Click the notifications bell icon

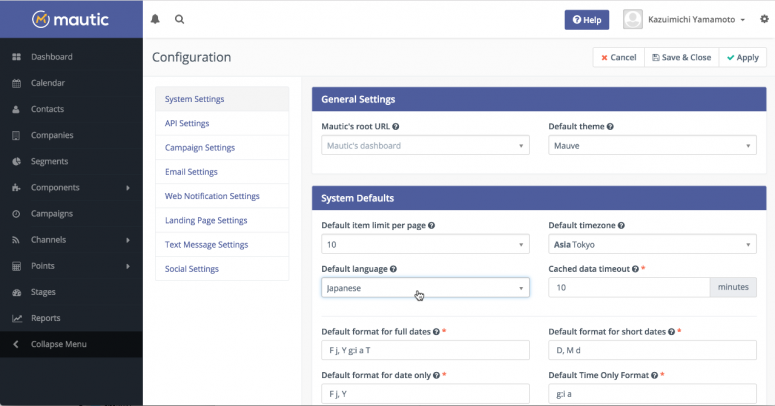point(155,19)
